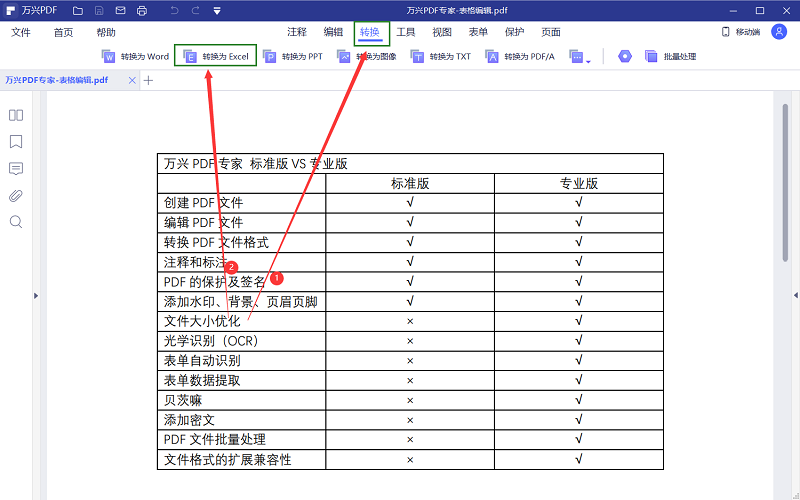This screenshot has height=500, width=800.
Task: Click the 专业版 column header cell
Action: 579,184
